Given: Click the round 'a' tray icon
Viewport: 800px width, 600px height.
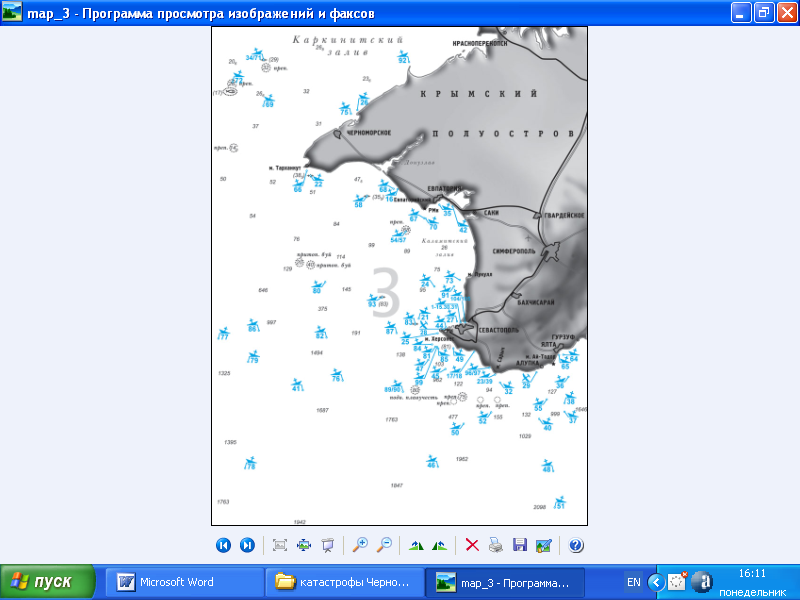Looking at the screenshot, I should [x=703, y=582].
